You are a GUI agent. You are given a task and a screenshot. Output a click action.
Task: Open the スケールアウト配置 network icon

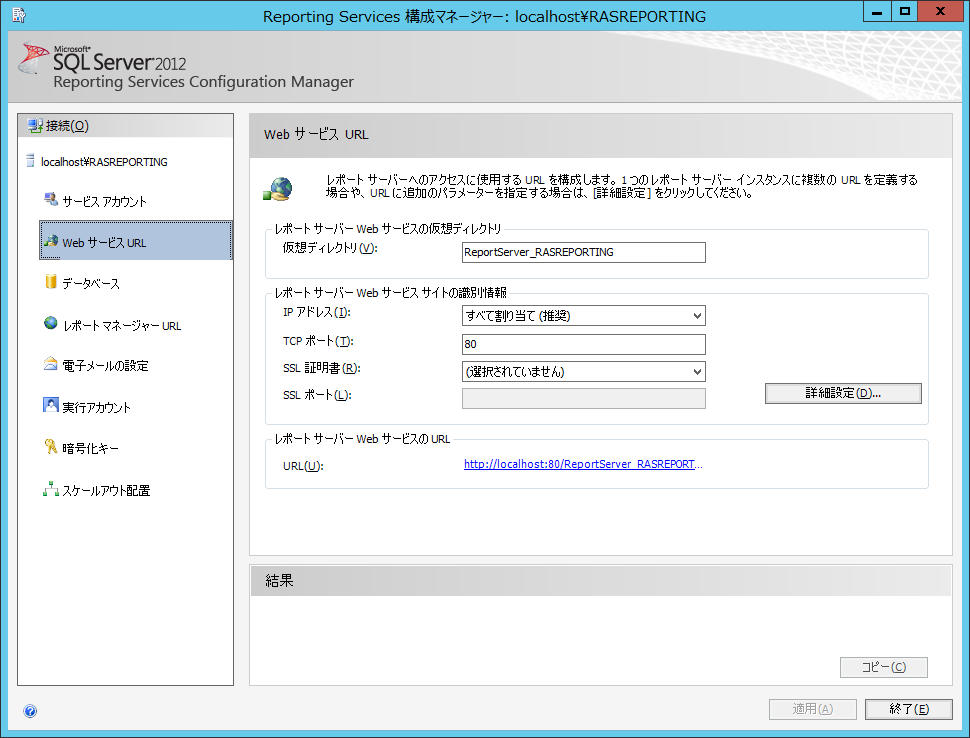coord(50,489)
